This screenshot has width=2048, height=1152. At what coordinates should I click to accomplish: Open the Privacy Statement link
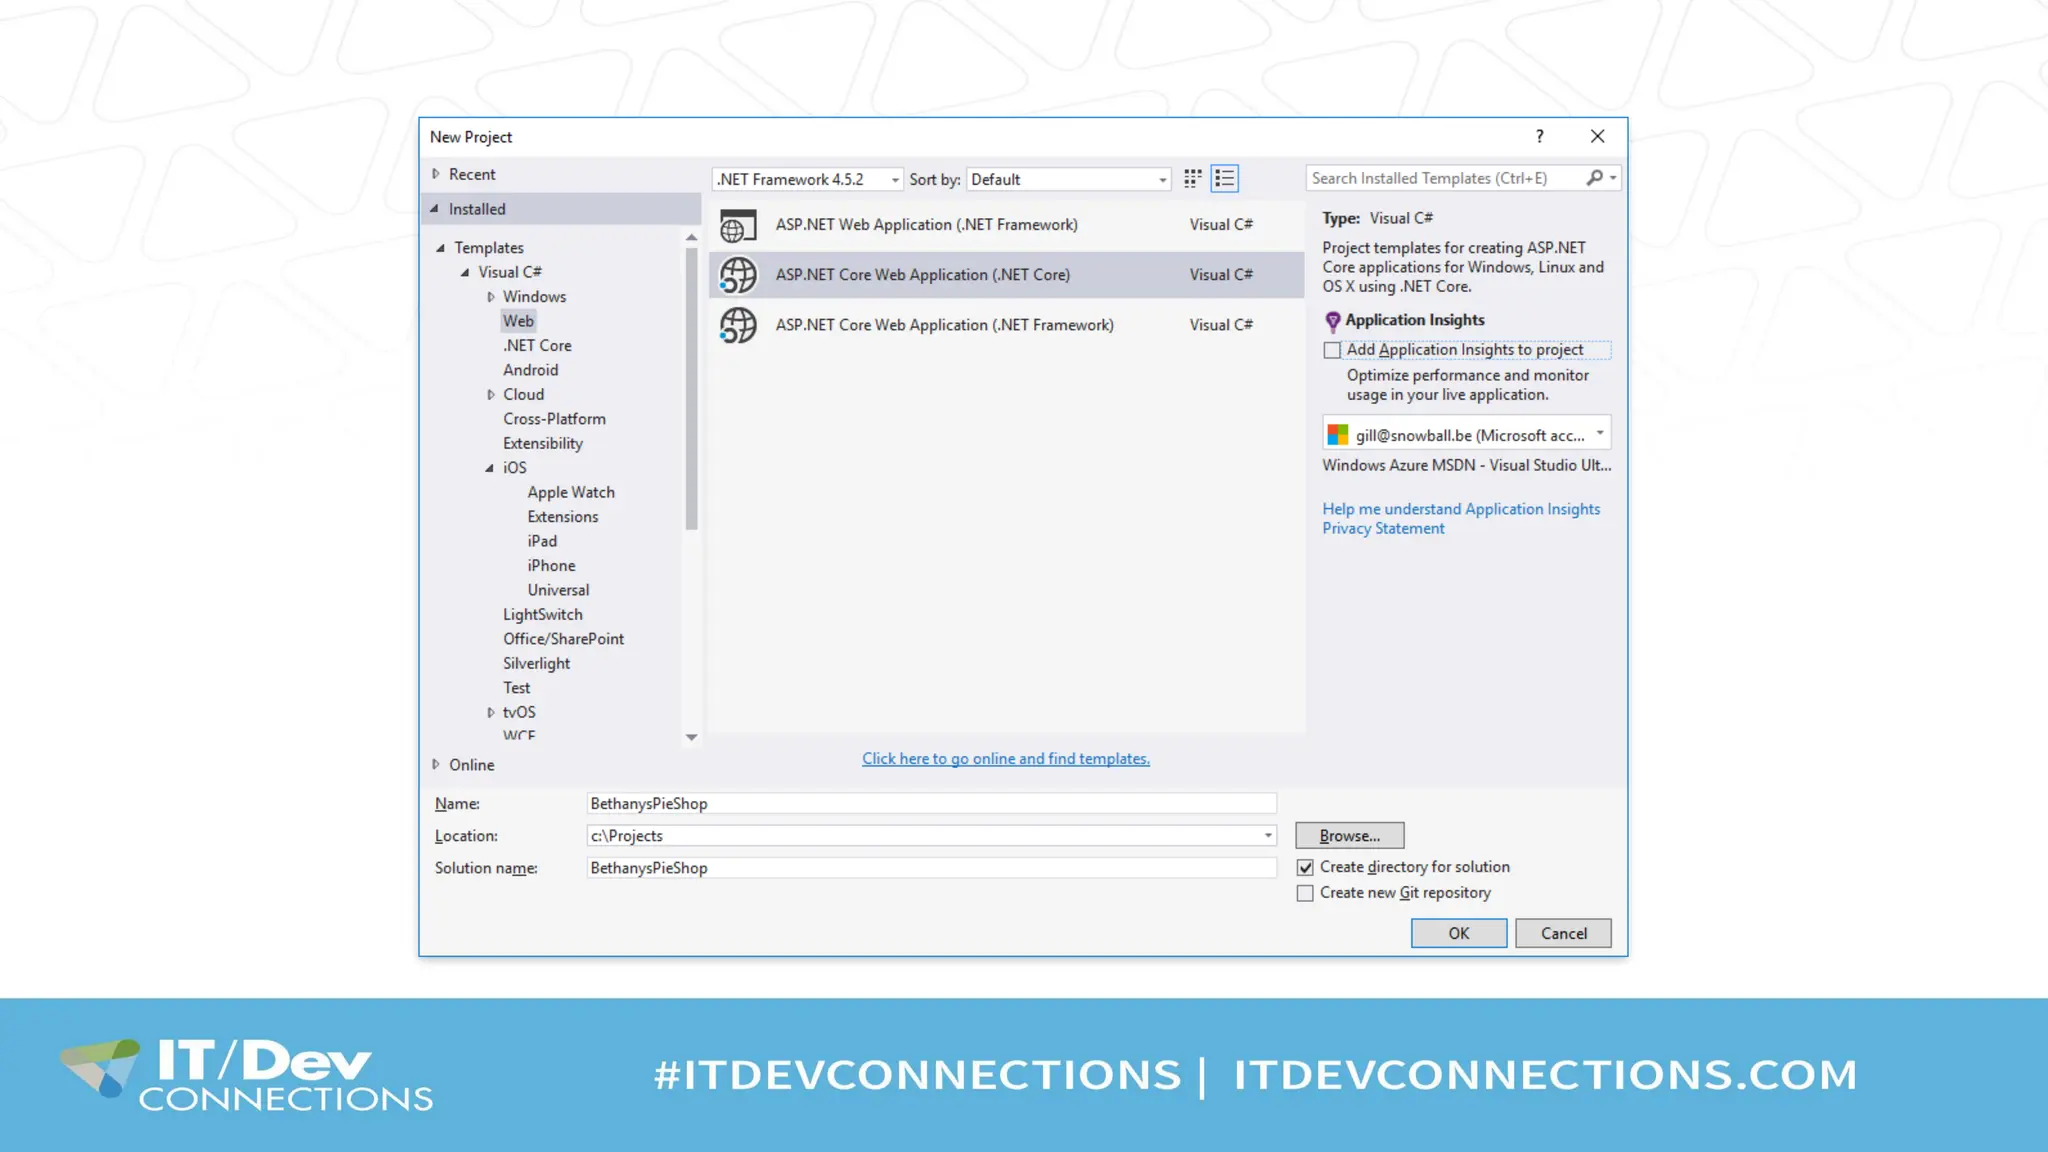[x=1383, y=529]
